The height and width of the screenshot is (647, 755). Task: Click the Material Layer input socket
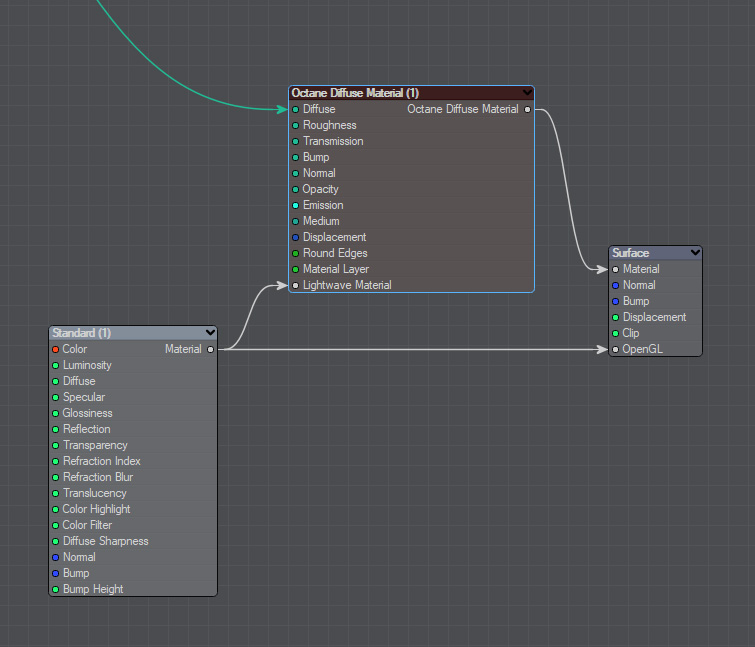[x=296, y=270]
